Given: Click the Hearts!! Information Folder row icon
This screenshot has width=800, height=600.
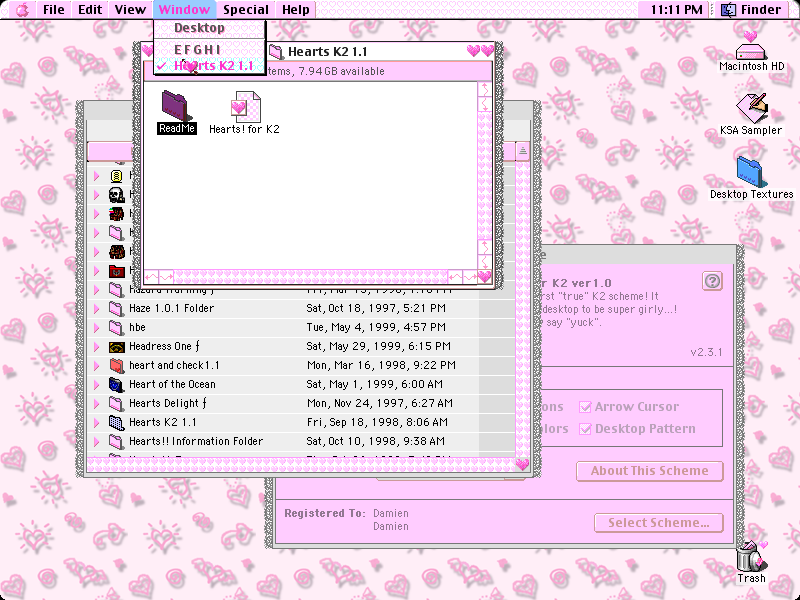Looking at the screenshot, I should click(x=116, y=441).
